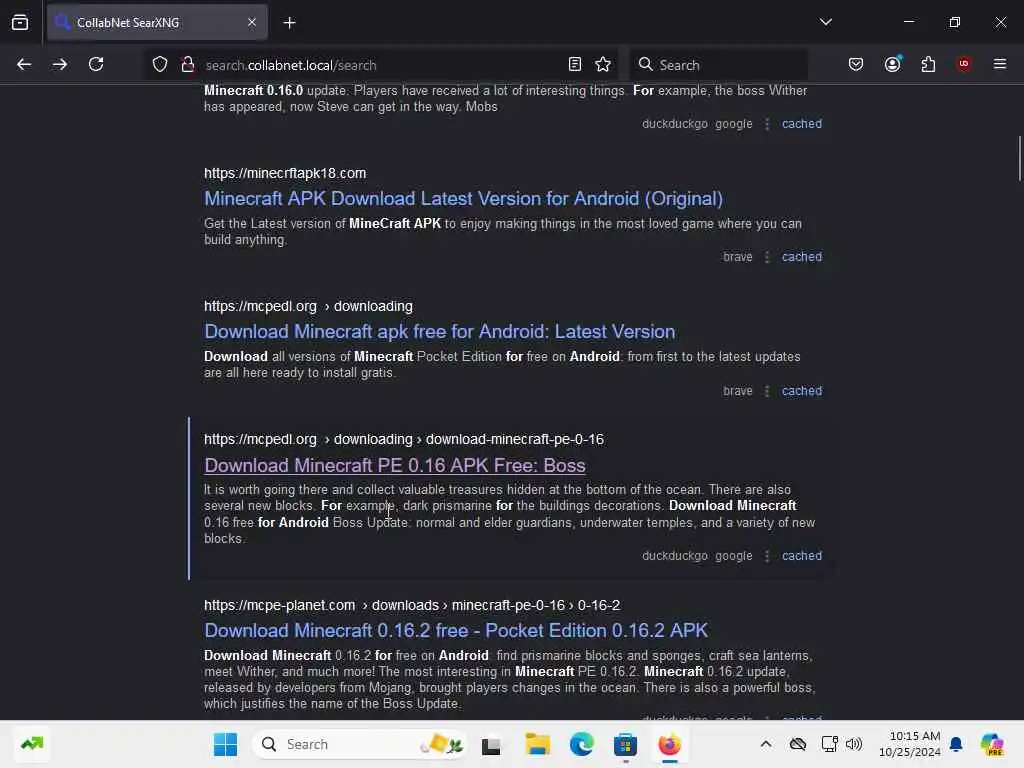The height and width of the screenshot is (768, 1024).
Task: Bookmark this page with the star icon
Action: [603, 65]
